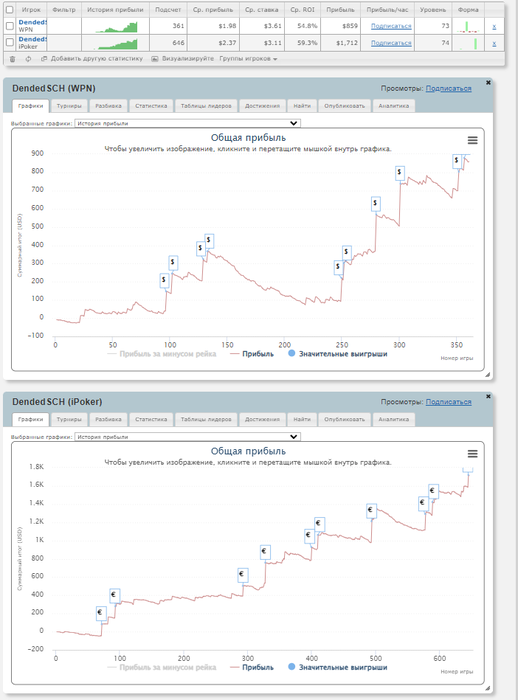Click the trash delete icon under the table

tap(13, 59)
